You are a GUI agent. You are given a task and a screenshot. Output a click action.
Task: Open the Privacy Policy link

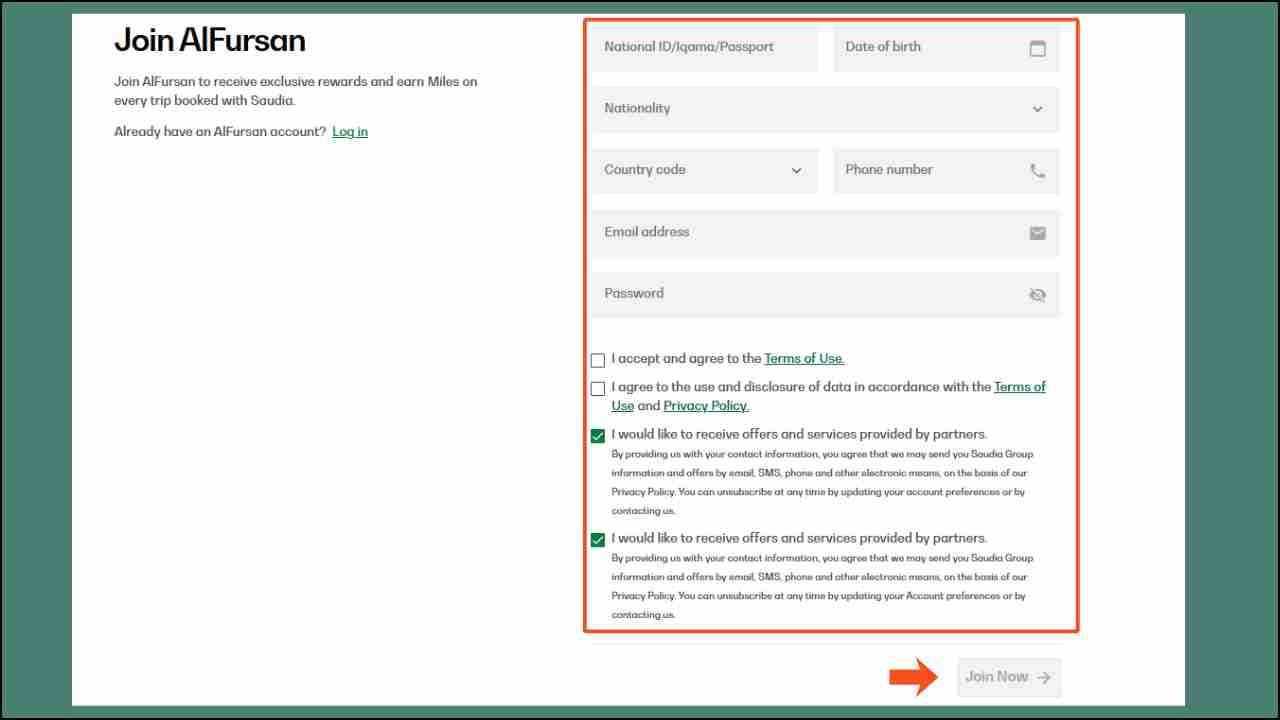(705, 405)
